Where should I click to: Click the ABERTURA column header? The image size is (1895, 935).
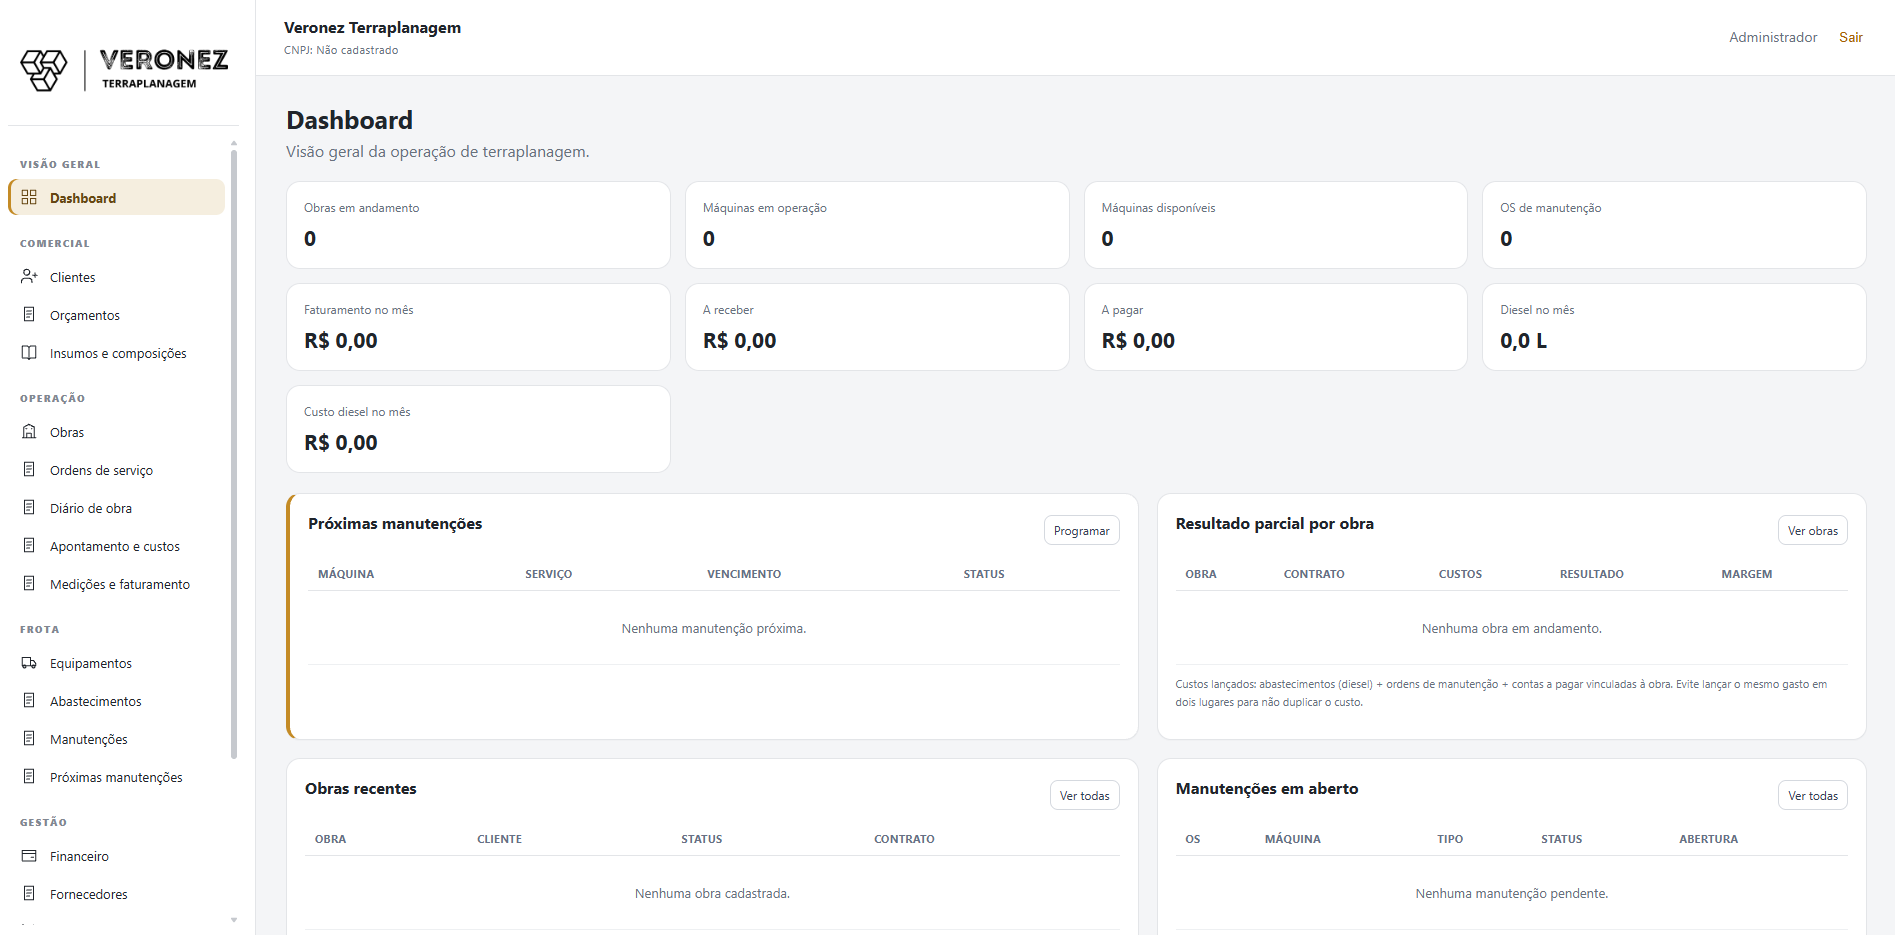(1708, 839)
